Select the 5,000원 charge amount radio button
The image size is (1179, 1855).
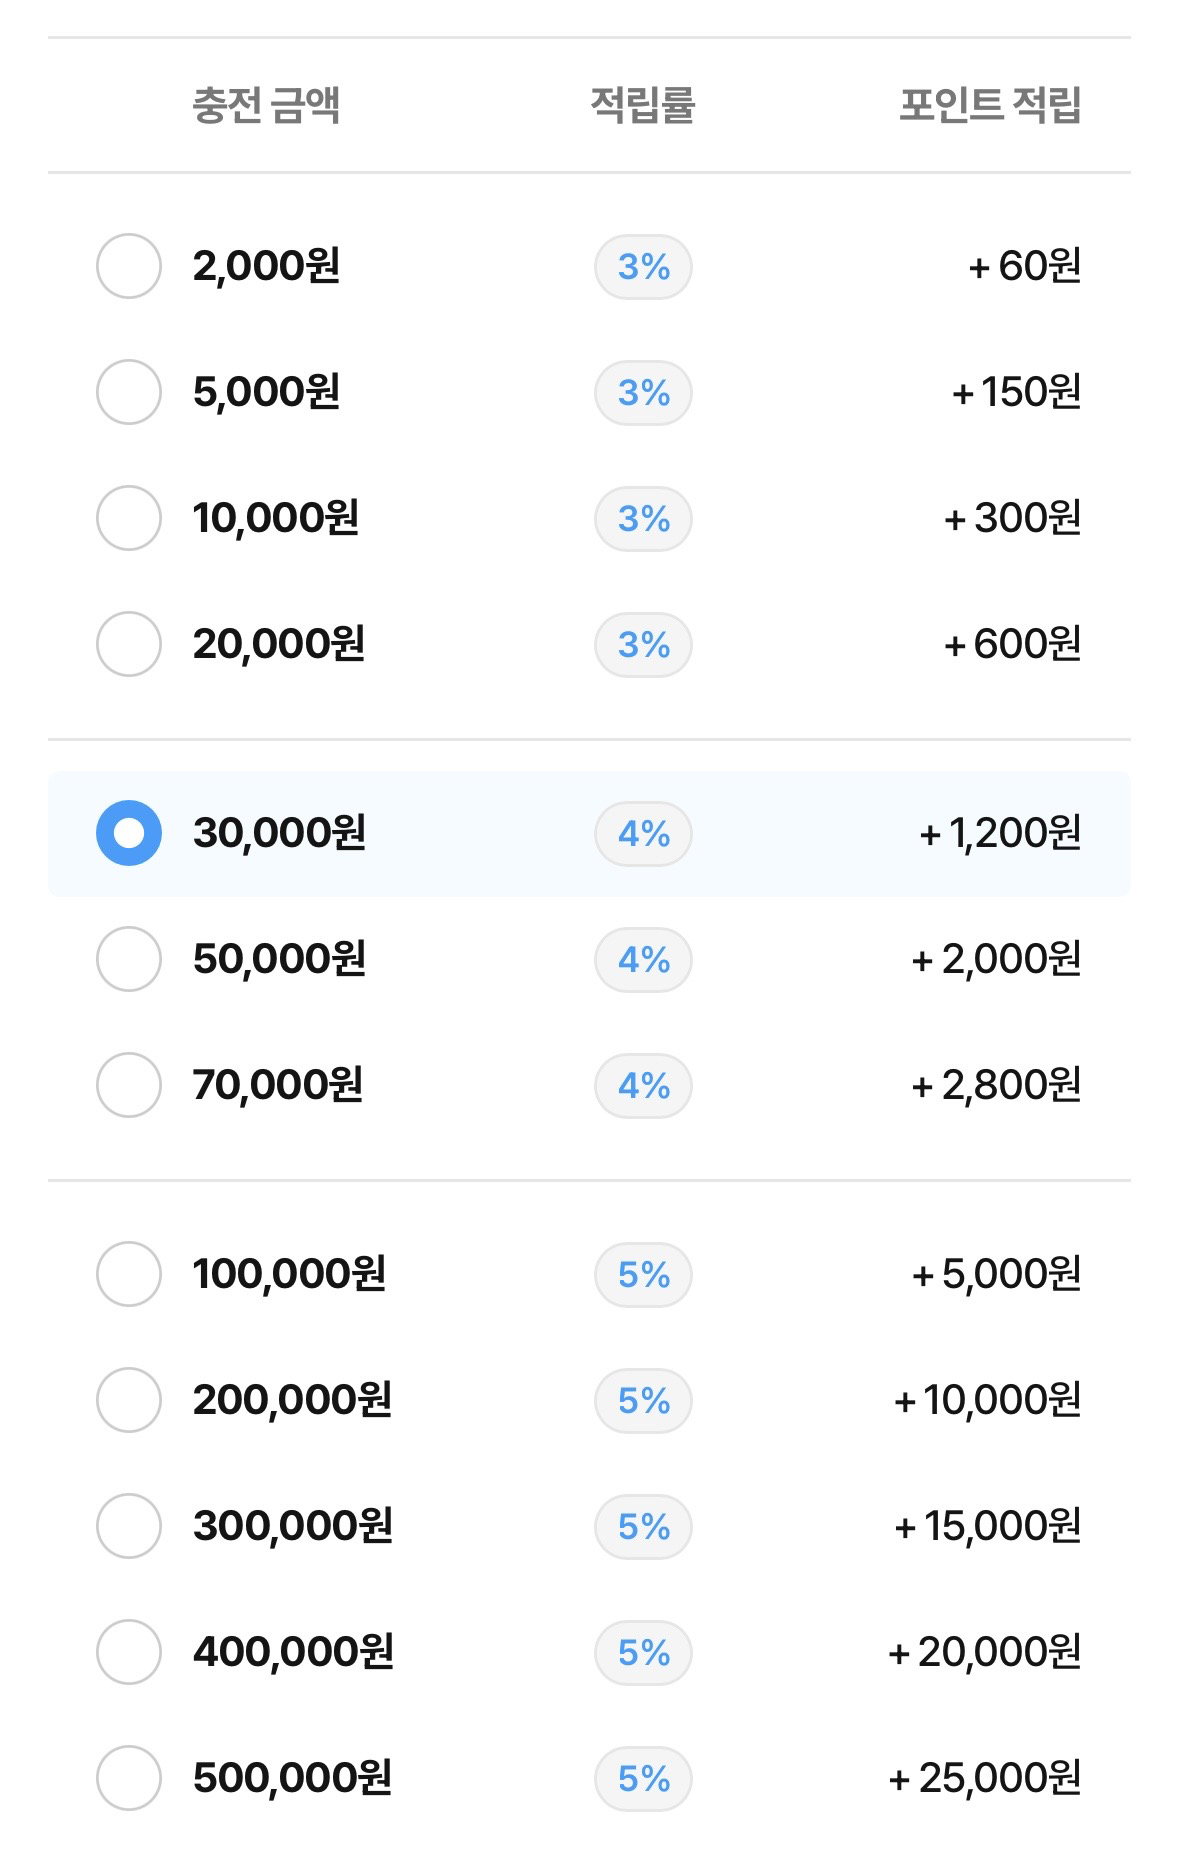[x=129, y=392]
